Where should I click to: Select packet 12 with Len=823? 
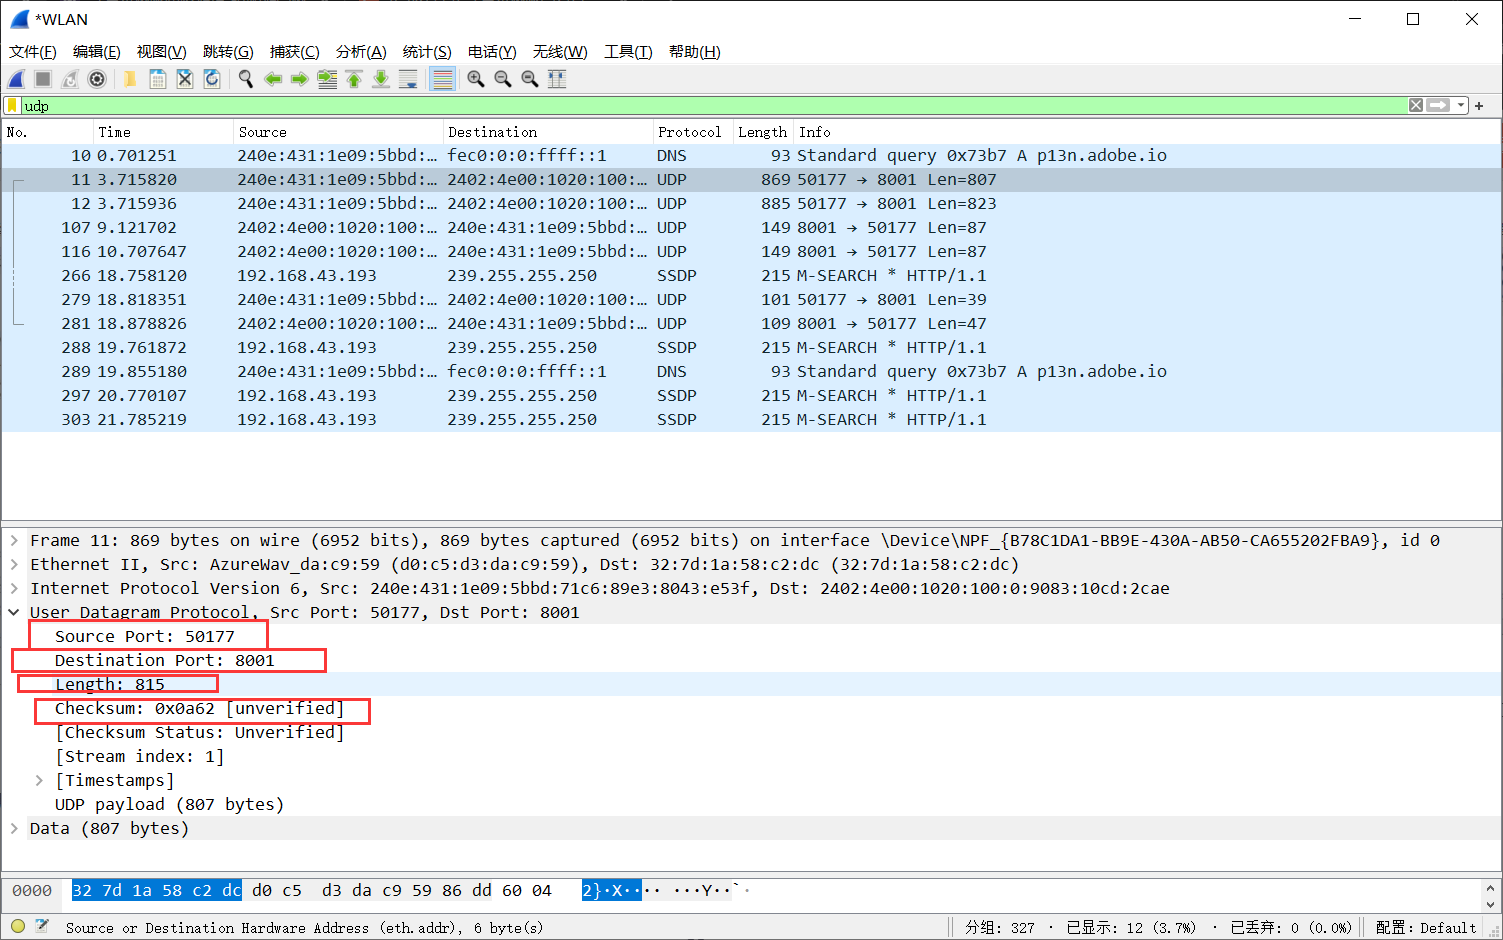(x=751, y=203)
